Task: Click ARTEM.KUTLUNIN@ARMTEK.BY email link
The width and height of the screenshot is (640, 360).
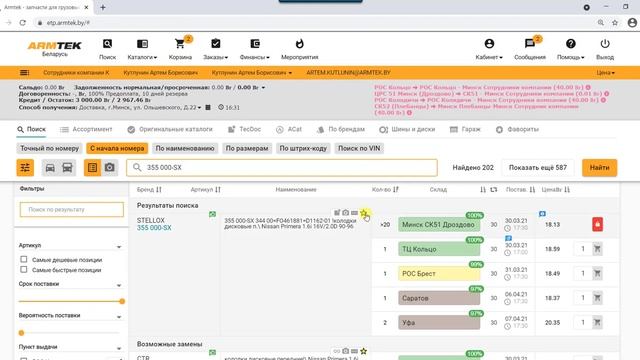Action: [x=348, y=73]
